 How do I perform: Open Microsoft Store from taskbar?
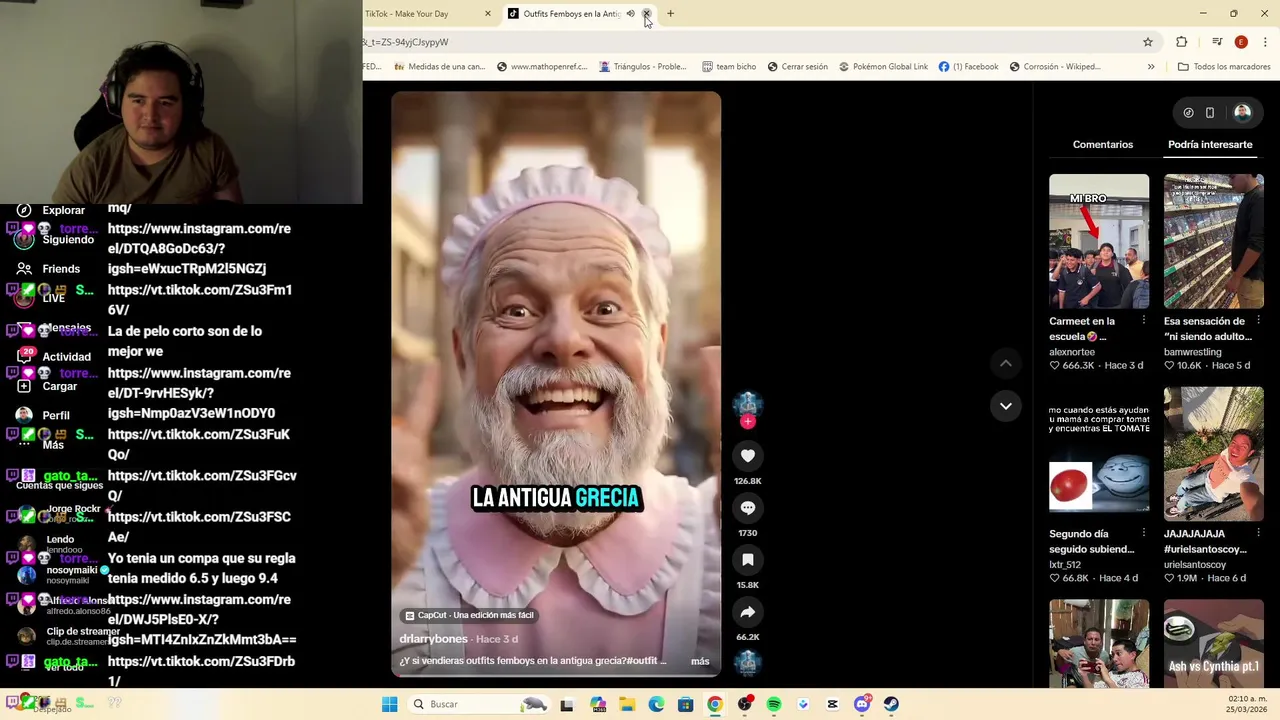pyautogui.click(x=685, y=704)
